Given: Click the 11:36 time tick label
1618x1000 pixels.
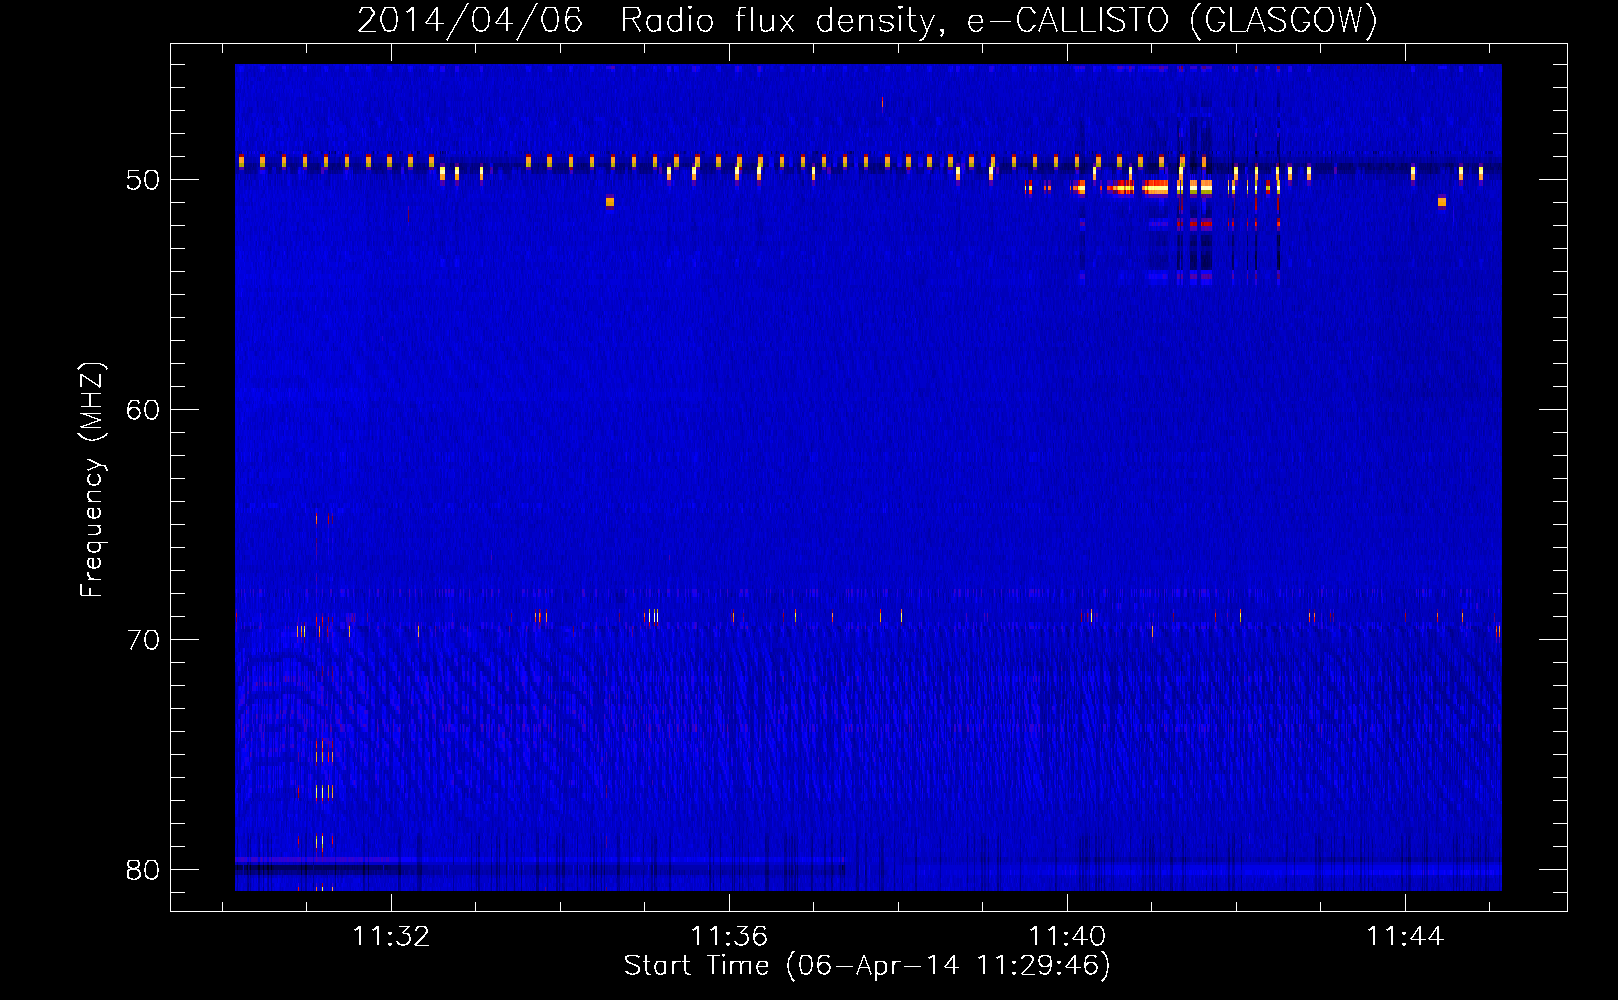Looking at the screenshot, I should pyautogui.click(x=729, y=936).
